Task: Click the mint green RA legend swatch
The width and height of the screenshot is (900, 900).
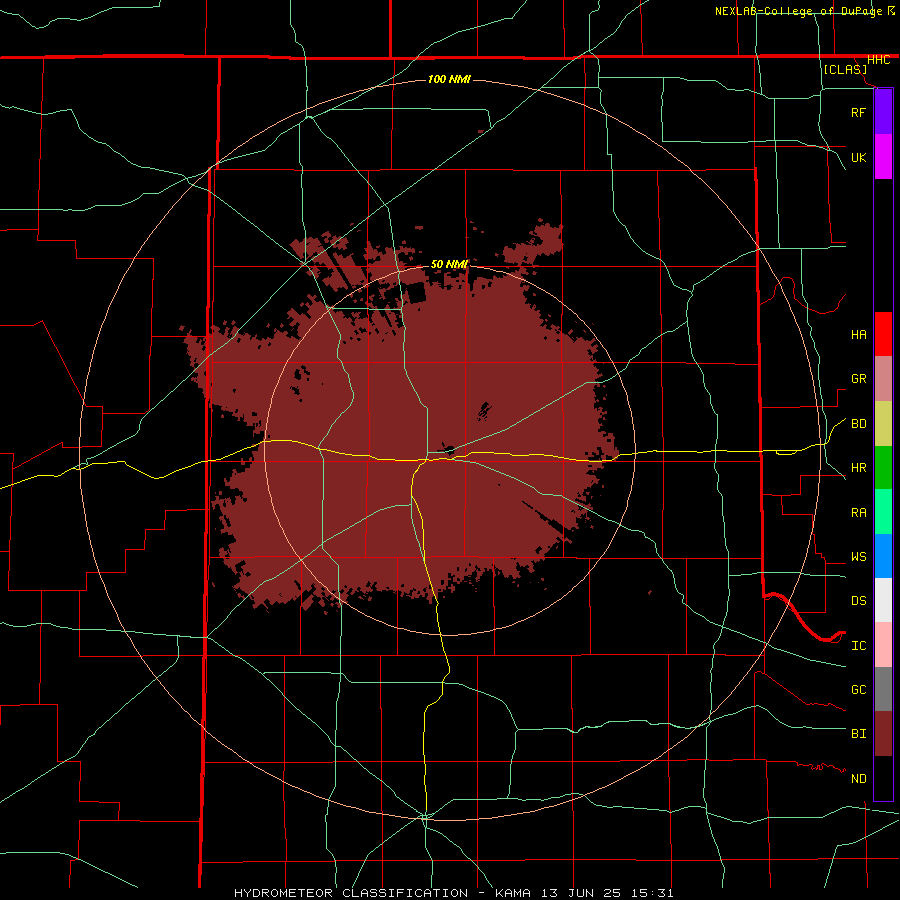Action: pyautogui.click(x=883, y=512)
